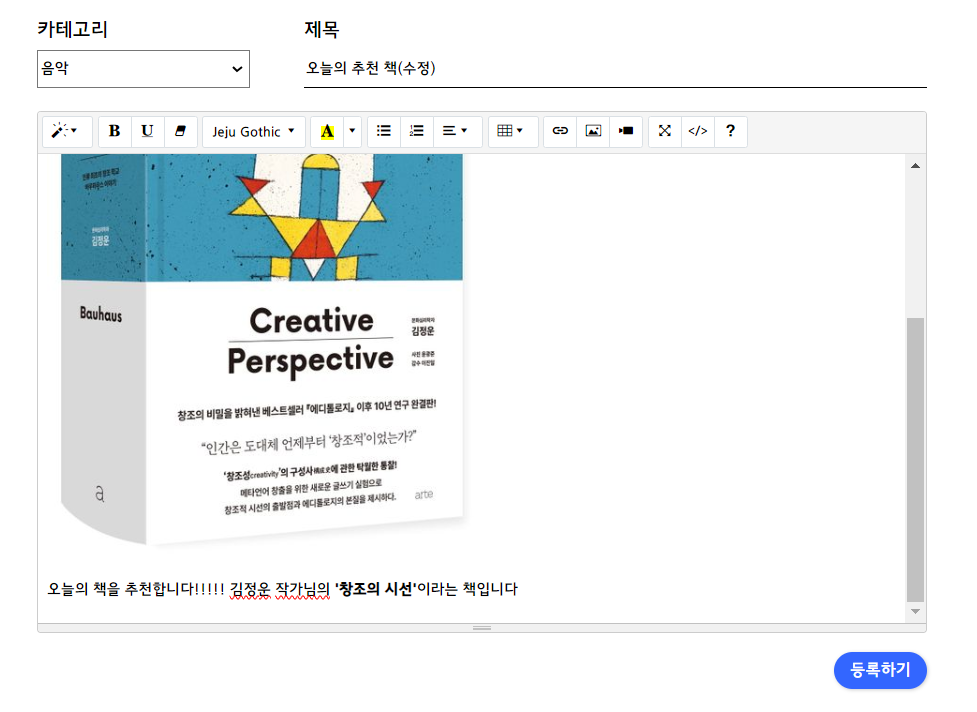This screenshot has height=712, width=977.
Task: Click the eraser remove-font-style icon
Action: (x=181, y=131)
